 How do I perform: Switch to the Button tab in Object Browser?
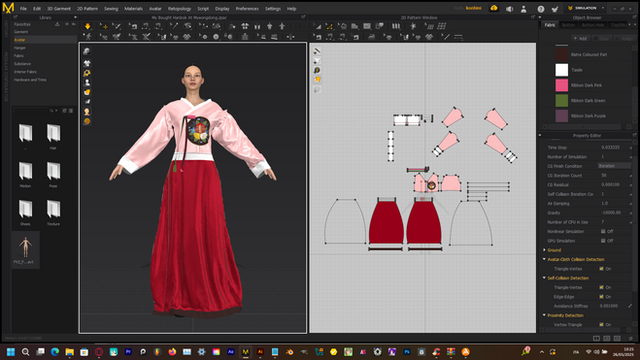click(568, 25)
